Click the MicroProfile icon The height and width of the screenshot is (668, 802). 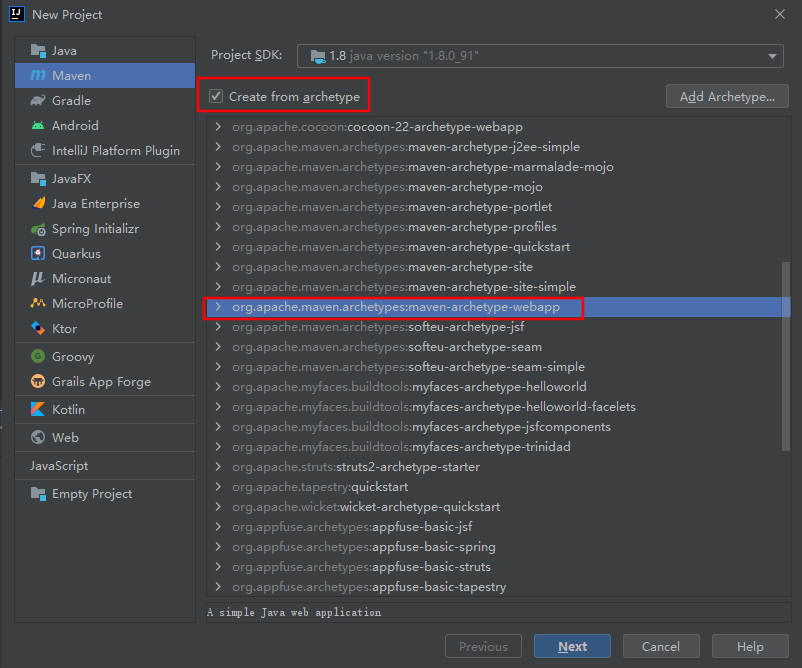pyautogui.click(x=38, y=303)
